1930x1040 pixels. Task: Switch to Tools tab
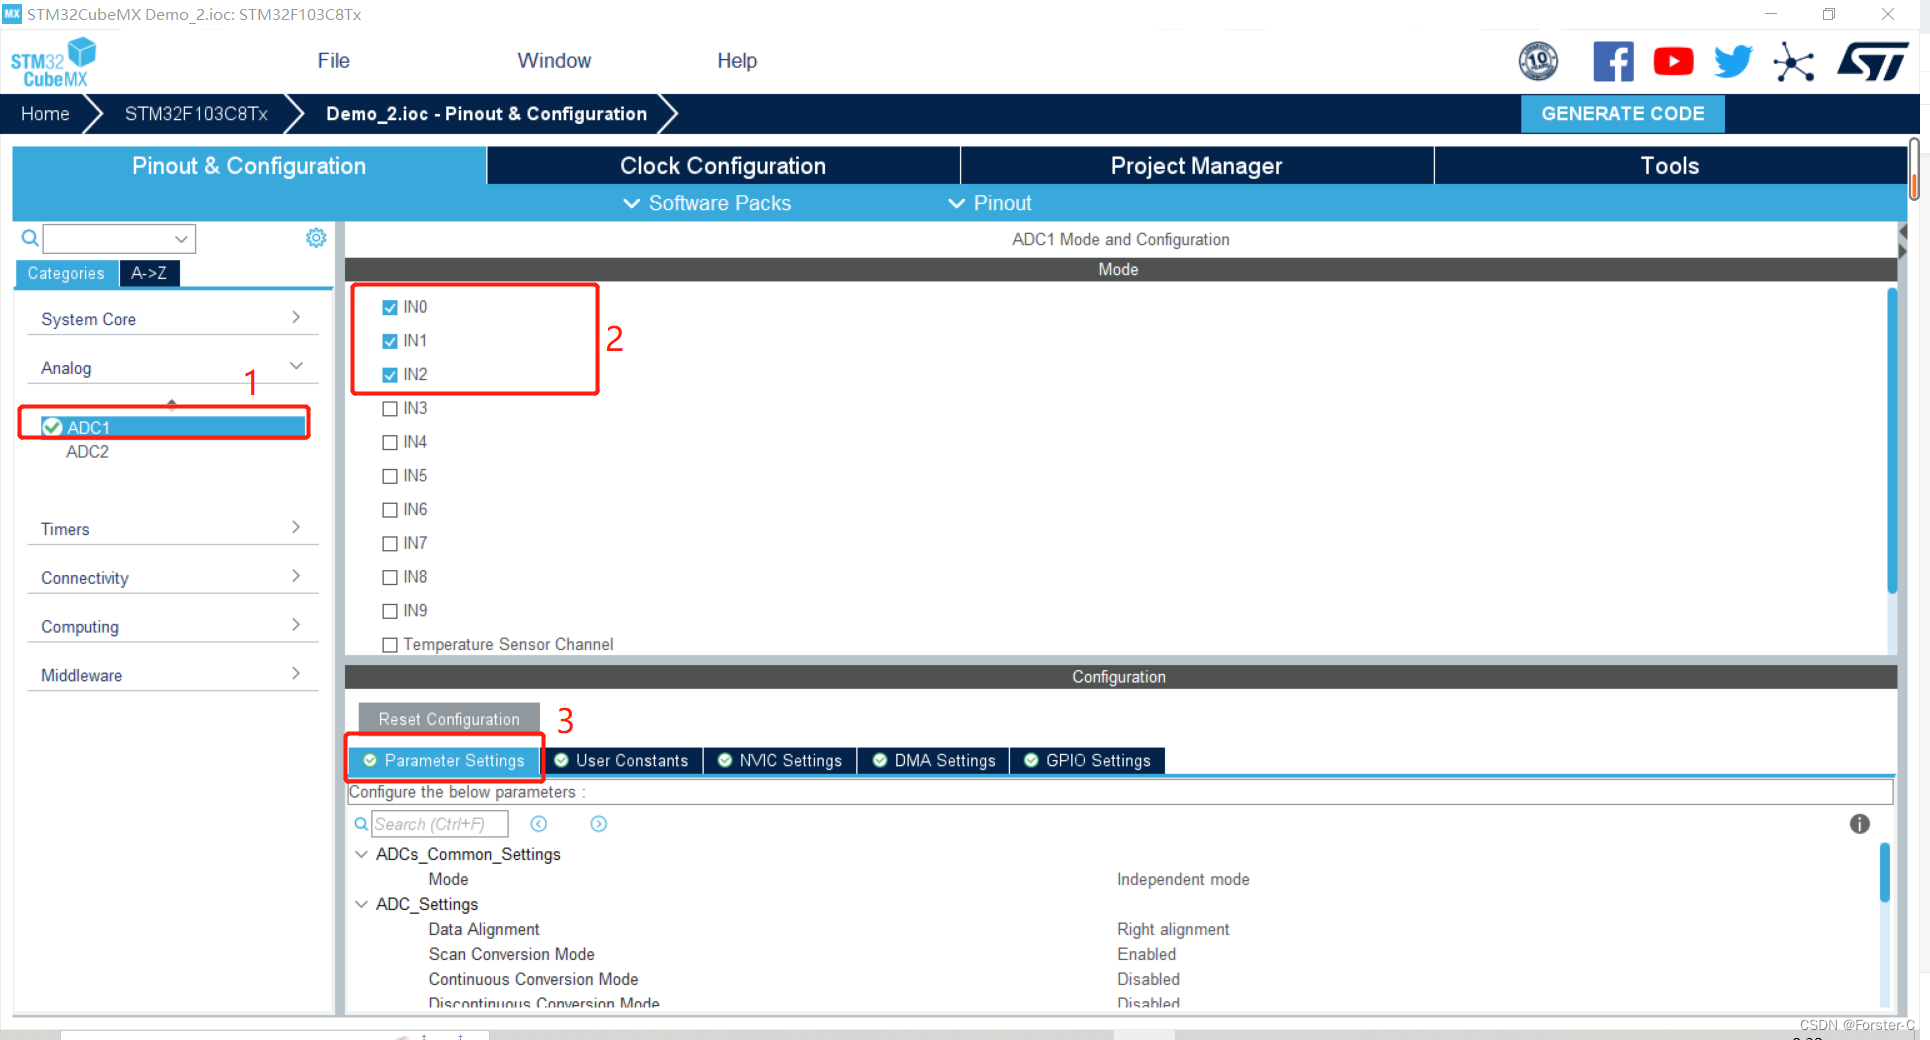click(1670, 166)
